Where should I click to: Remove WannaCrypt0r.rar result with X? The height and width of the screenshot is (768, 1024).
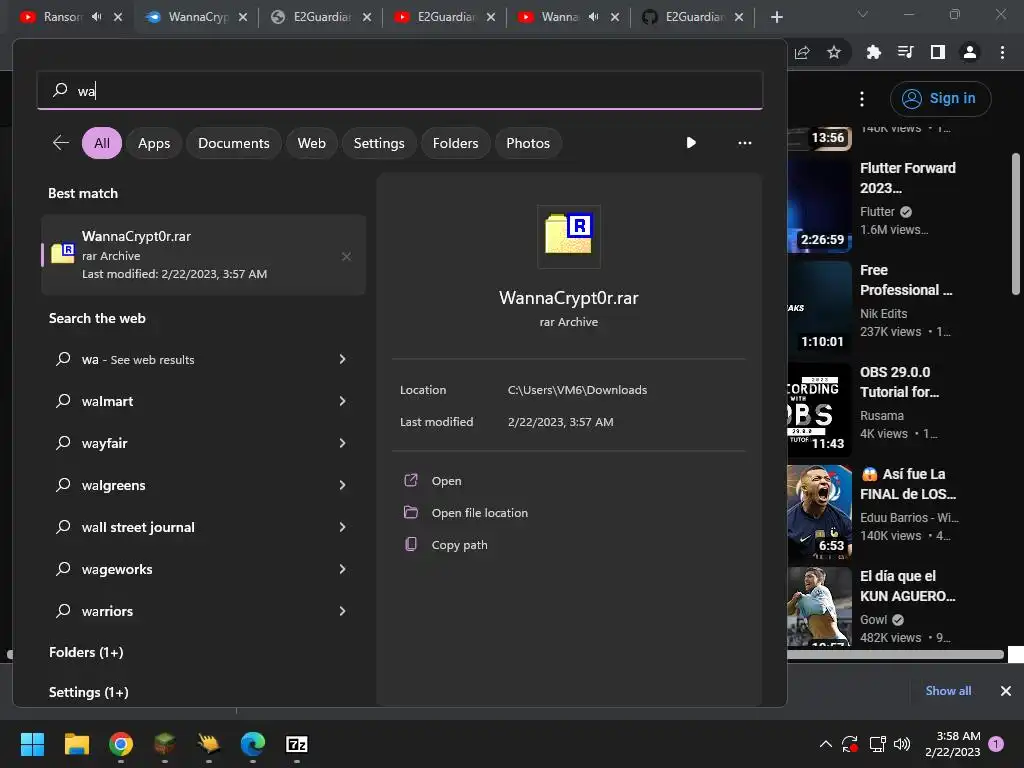coord(347,257)
